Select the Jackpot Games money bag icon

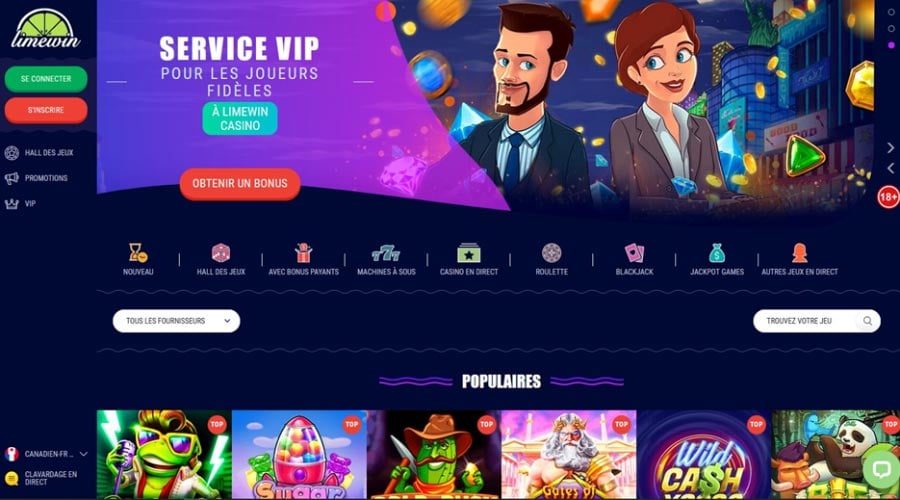717,253
